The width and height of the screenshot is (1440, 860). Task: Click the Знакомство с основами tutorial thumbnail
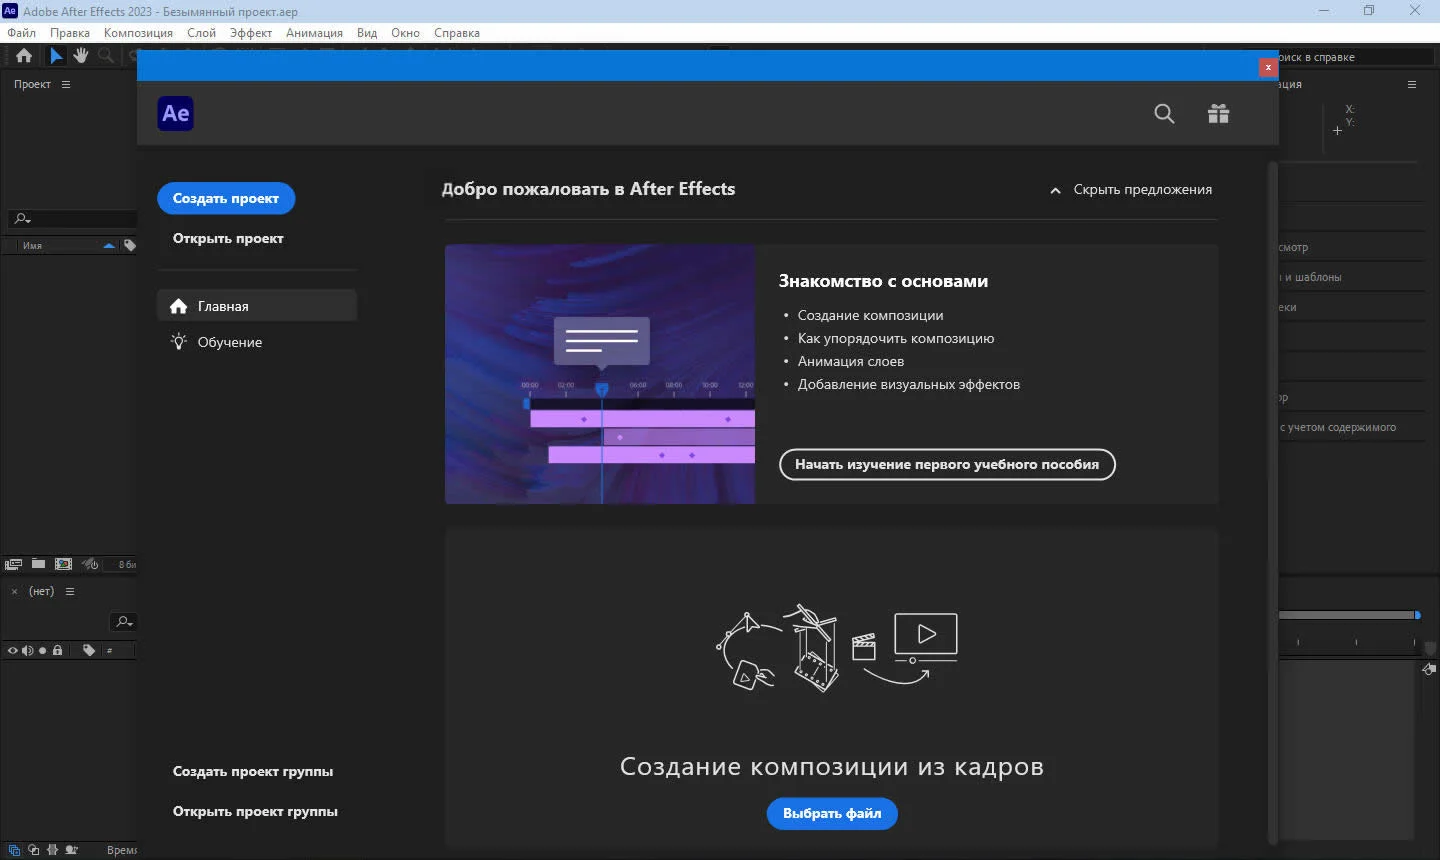click(600, 374)
